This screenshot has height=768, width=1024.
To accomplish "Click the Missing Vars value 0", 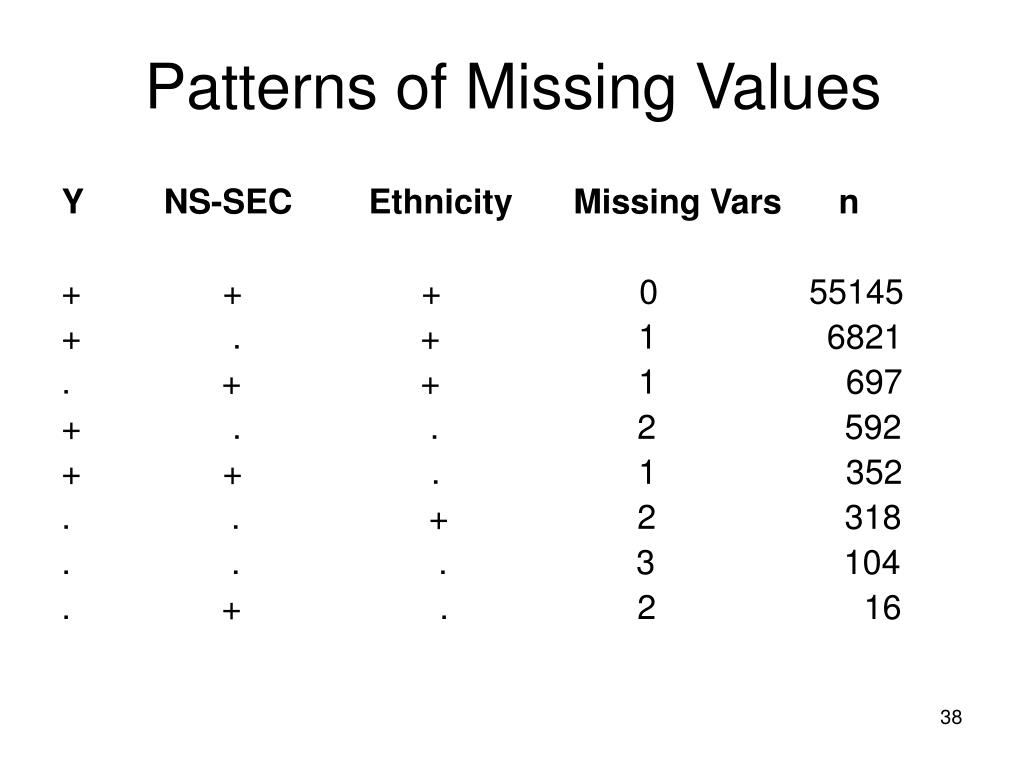I will (x=648, y=293).
